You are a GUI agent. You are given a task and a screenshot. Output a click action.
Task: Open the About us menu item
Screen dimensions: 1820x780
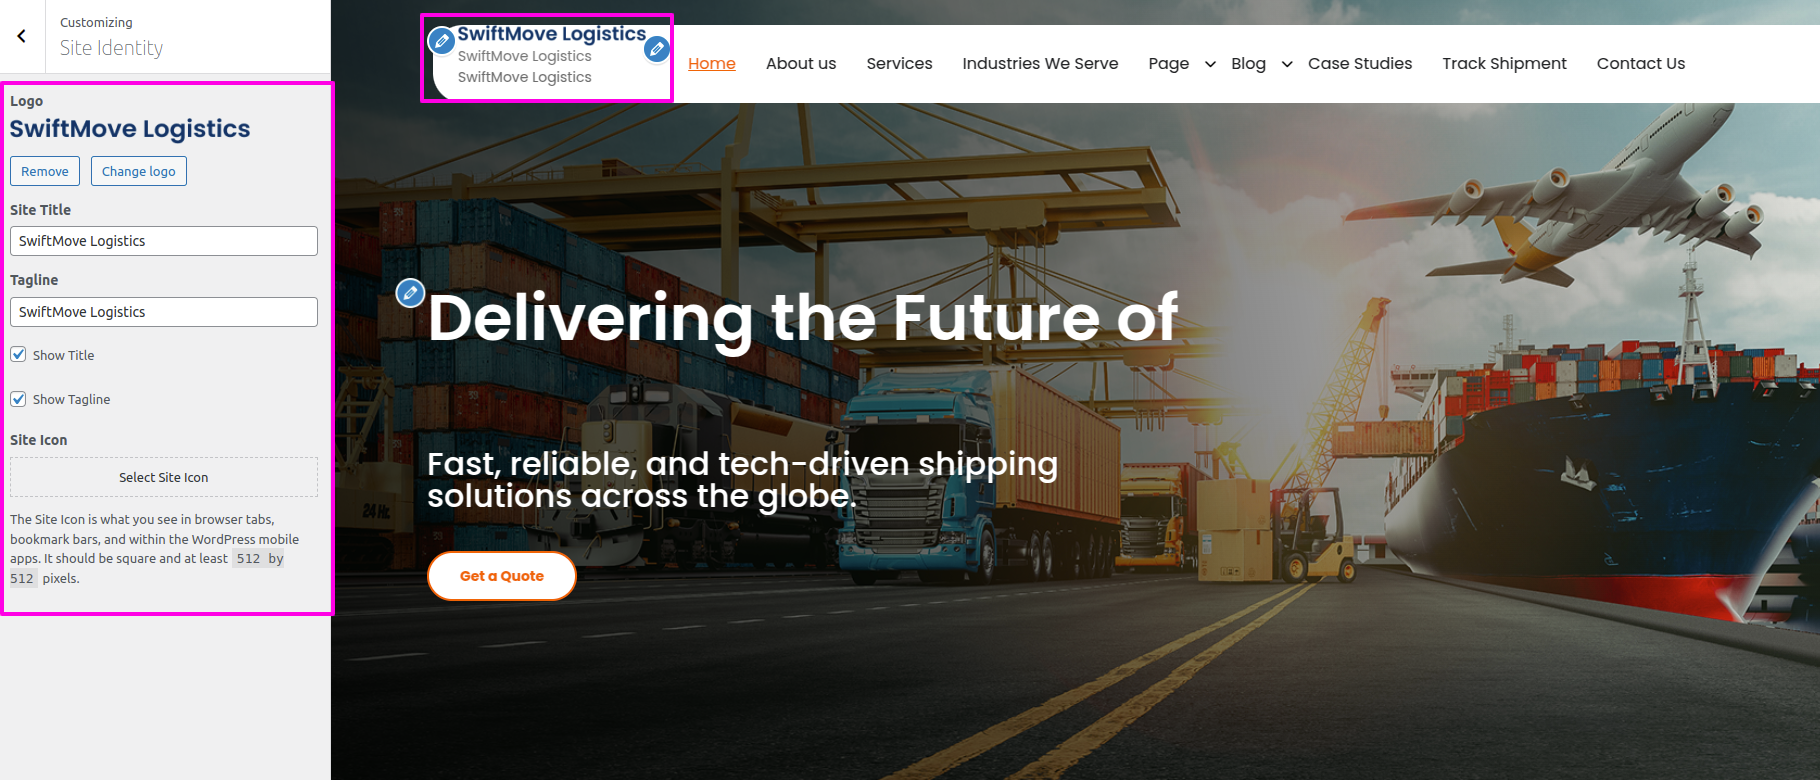[801, 63]
